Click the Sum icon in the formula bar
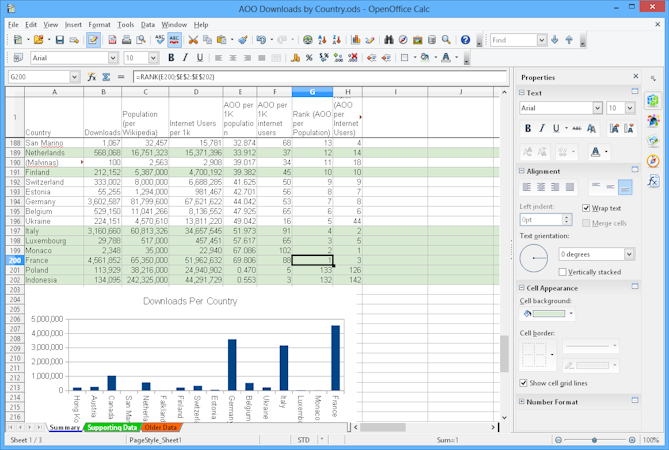 [x=106, y=77]
